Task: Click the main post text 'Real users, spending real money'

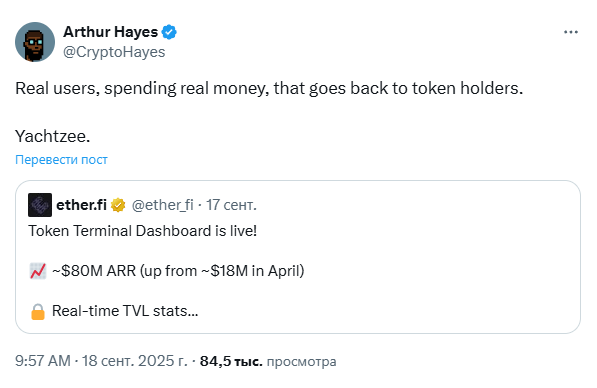Action: pos(269,88)
